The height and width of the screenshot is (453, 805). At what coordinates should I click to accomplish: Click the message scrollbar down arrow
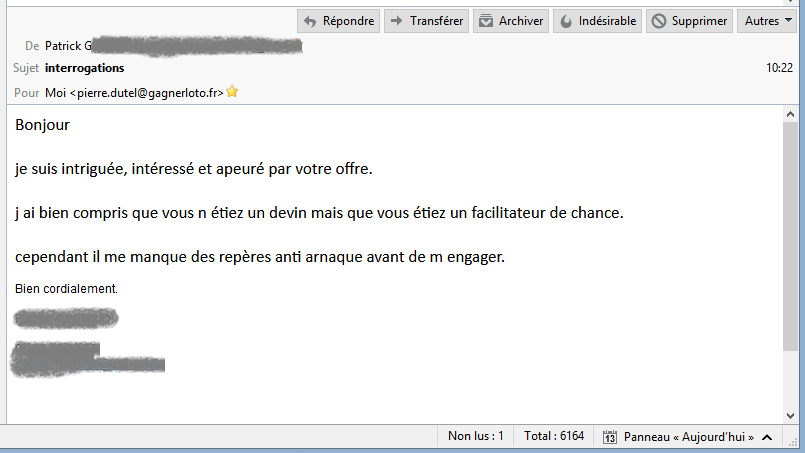[791, 416]
